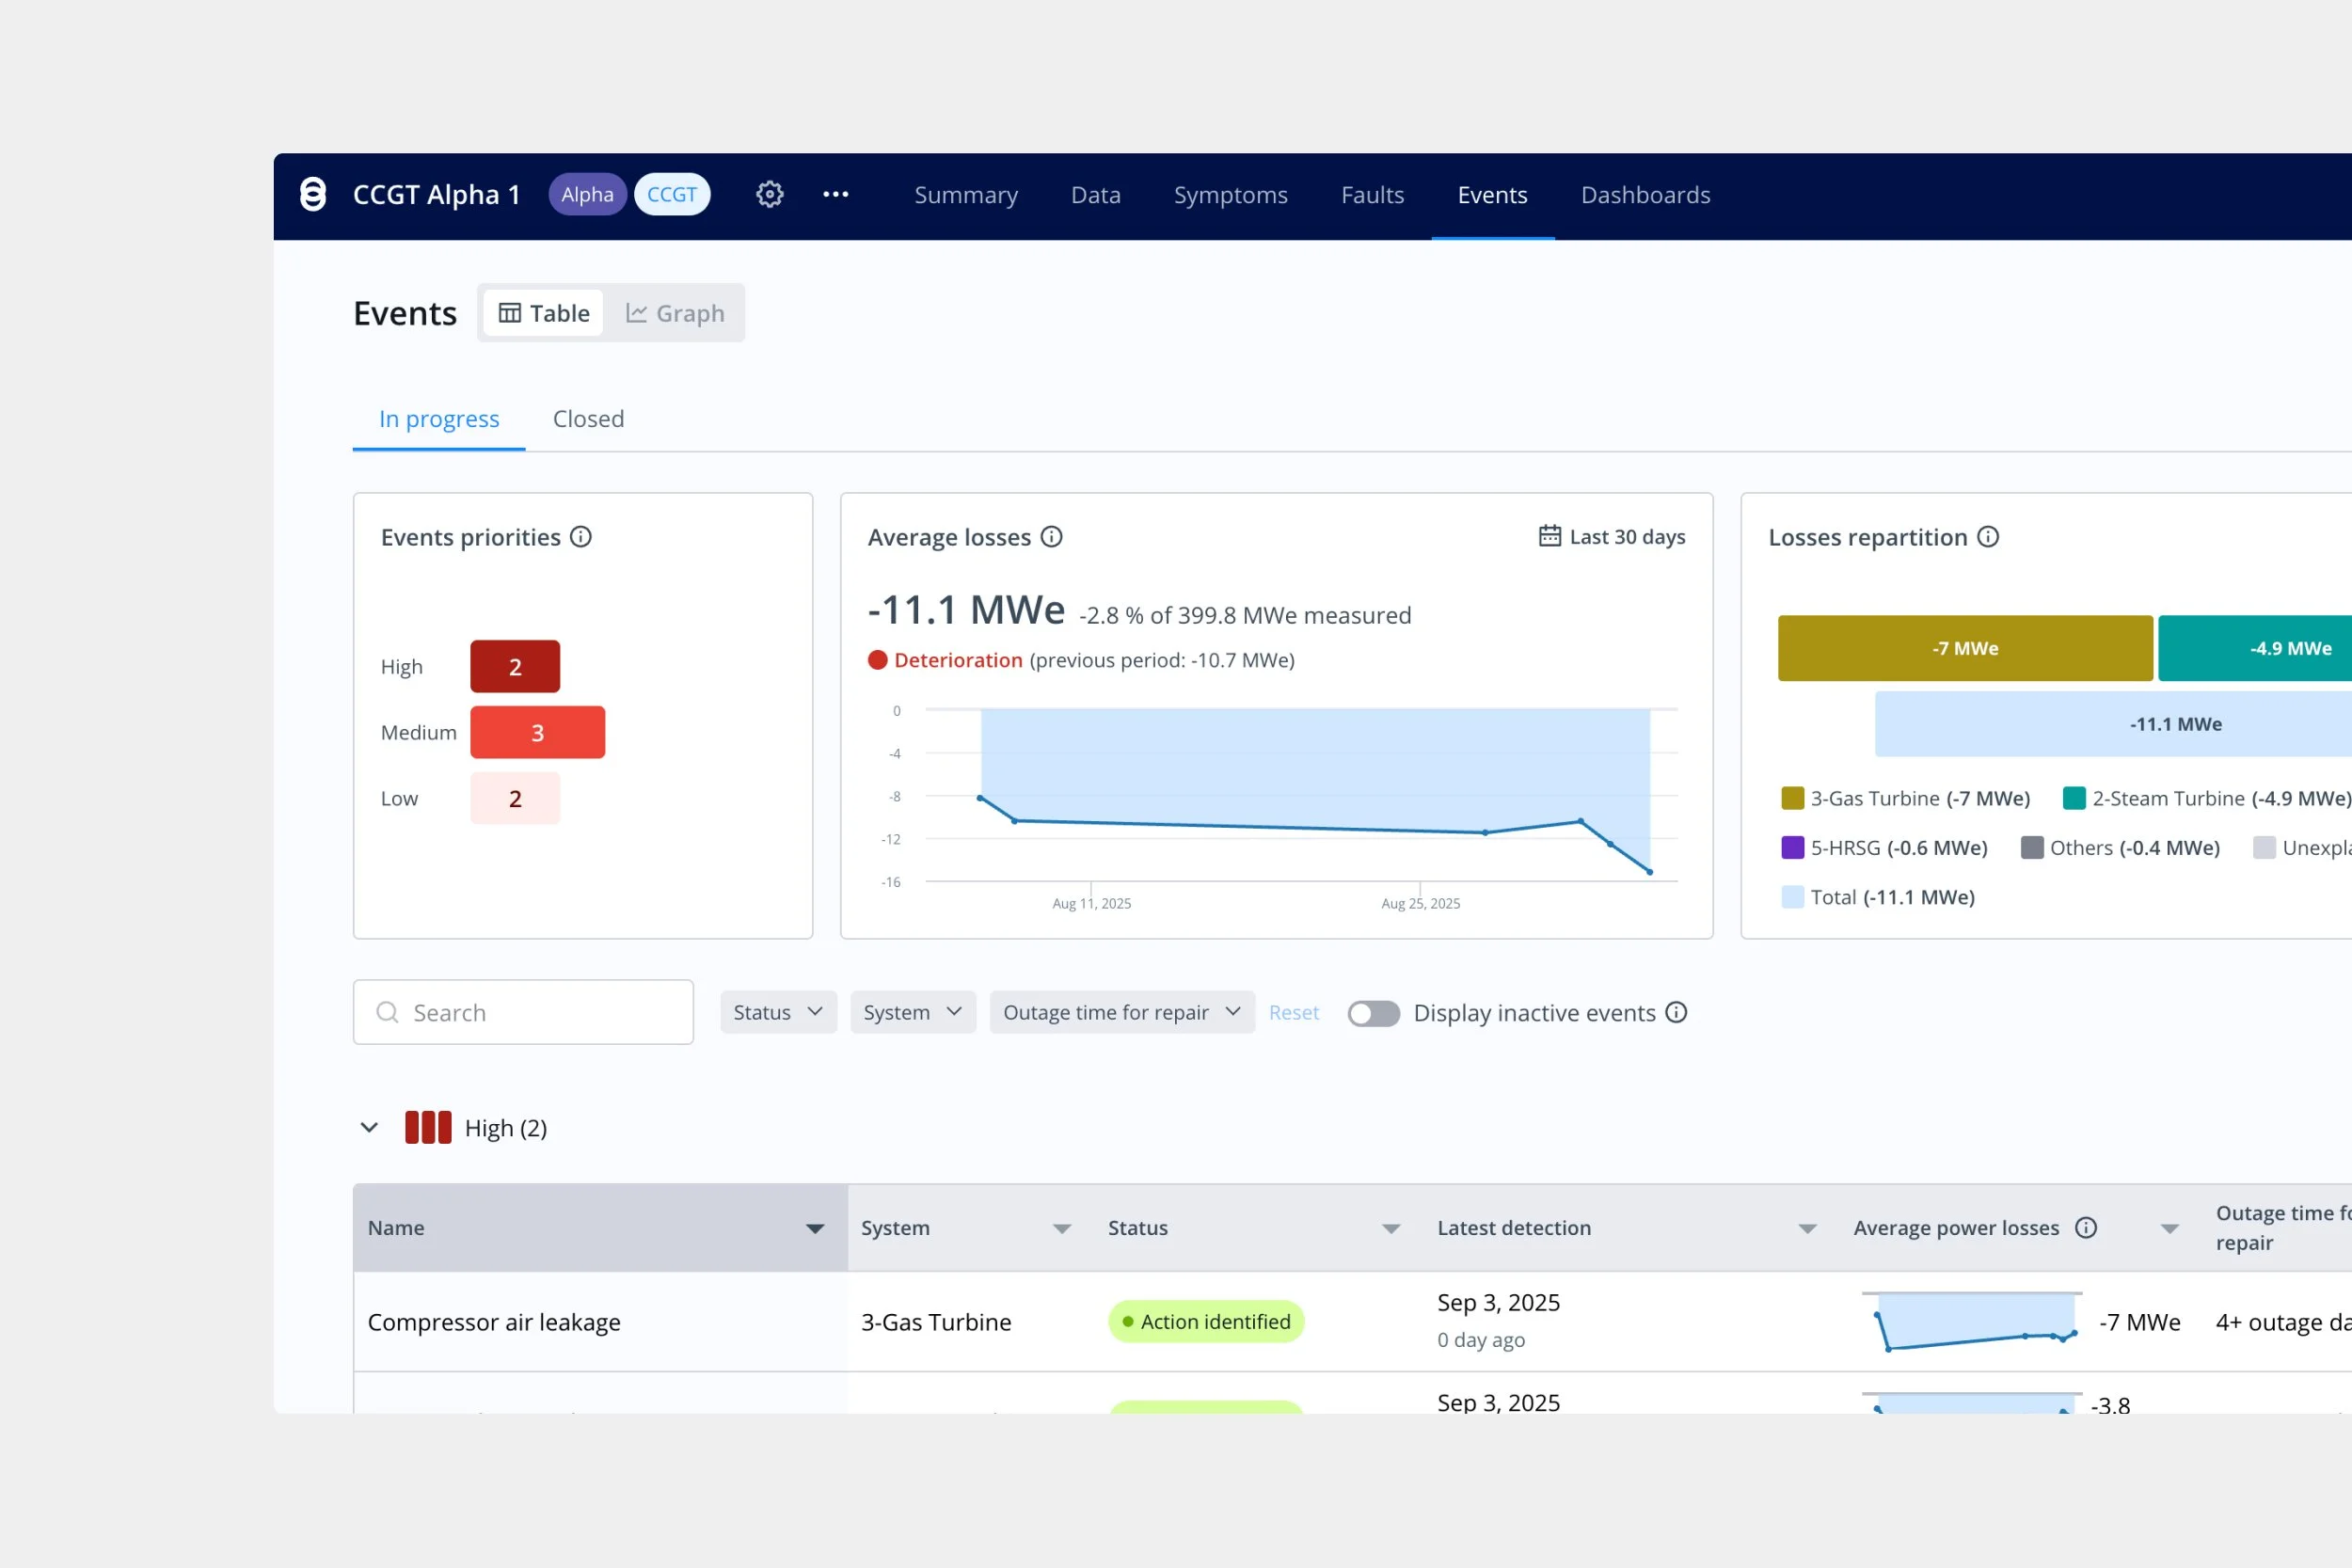Screen dimensions: 2352x1568
Task: Open the settings gear in the top bar
Action: click(768, 194)
